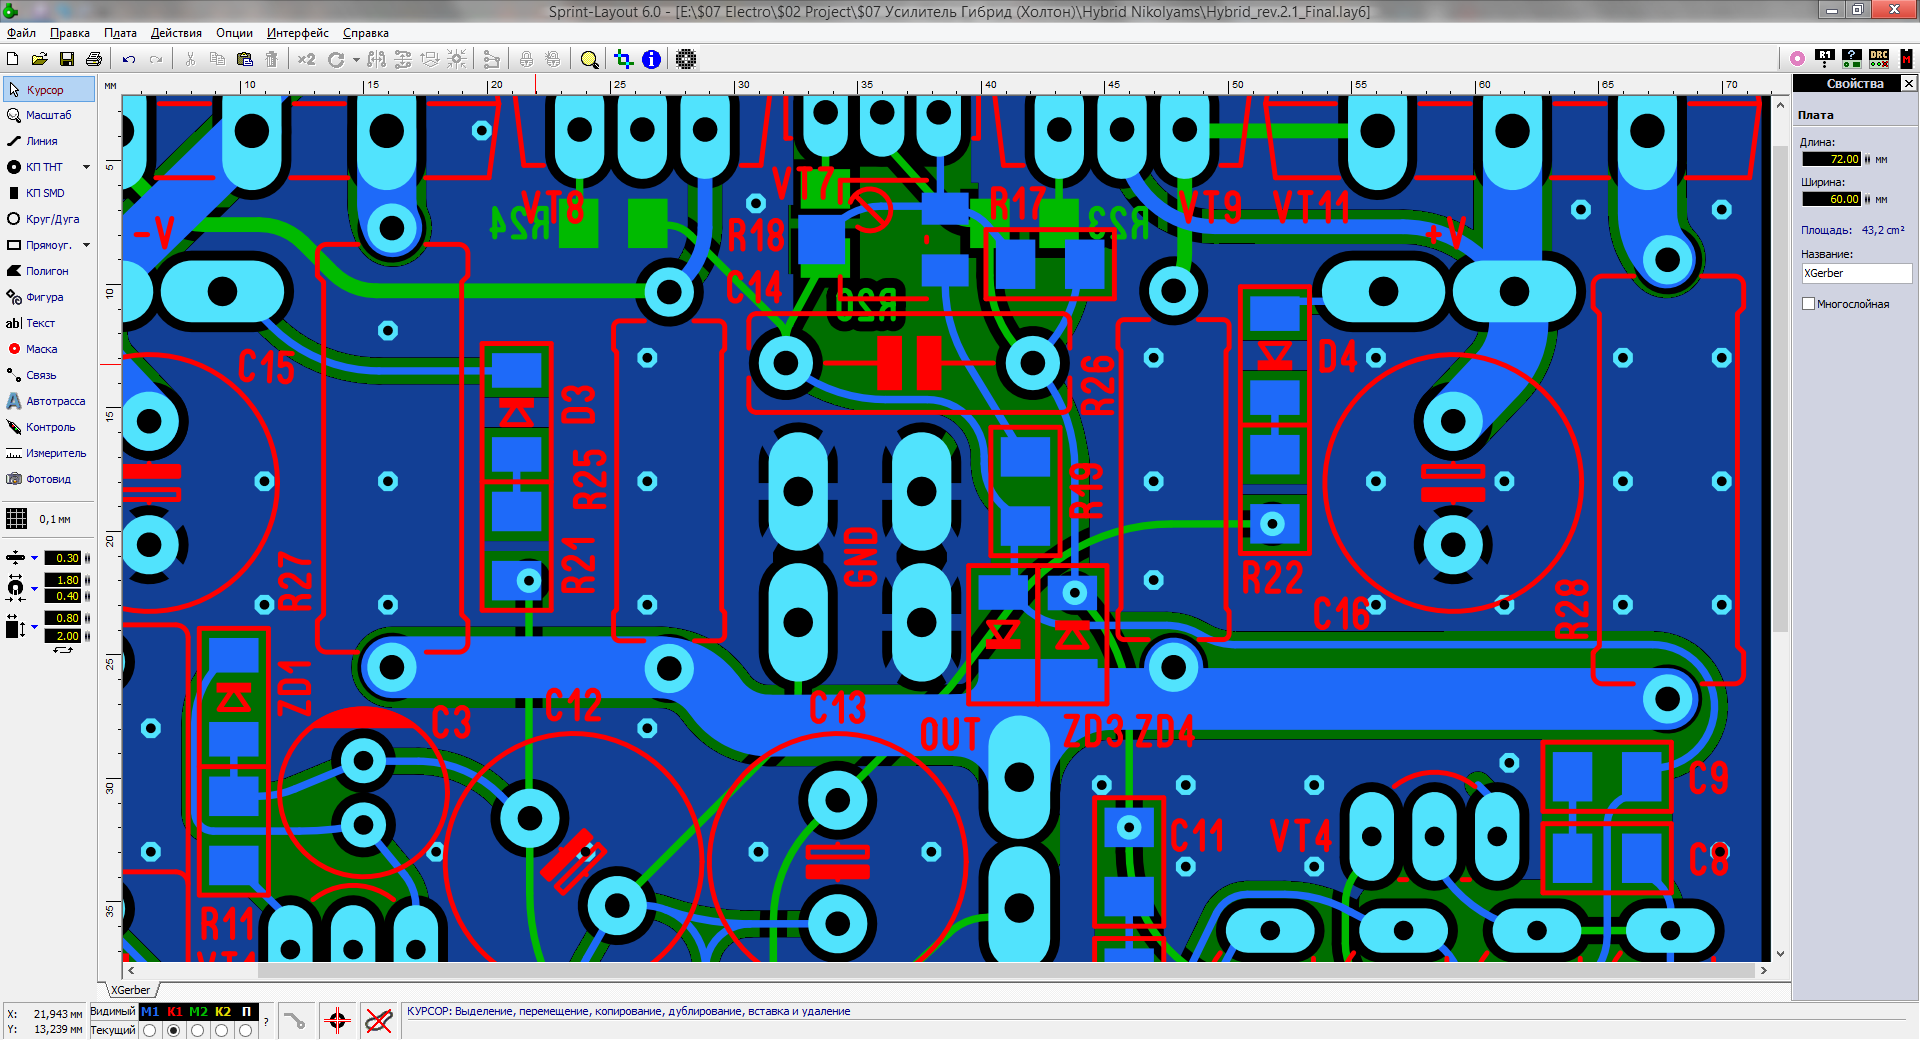Open the Действия menu

pyautogui.click(x=176, y=33)
